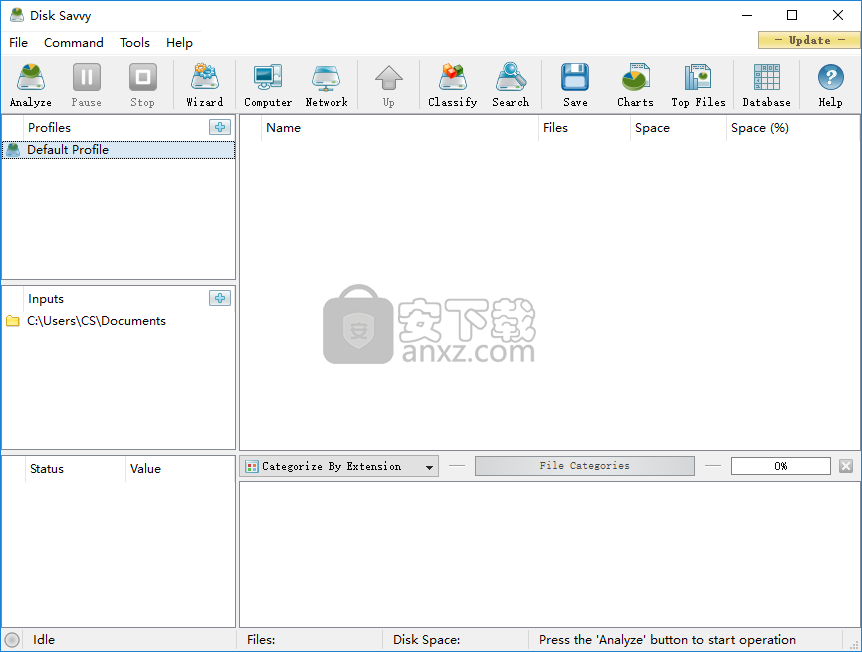Click the 'Idle' status bar text

[x=43, y=640]
